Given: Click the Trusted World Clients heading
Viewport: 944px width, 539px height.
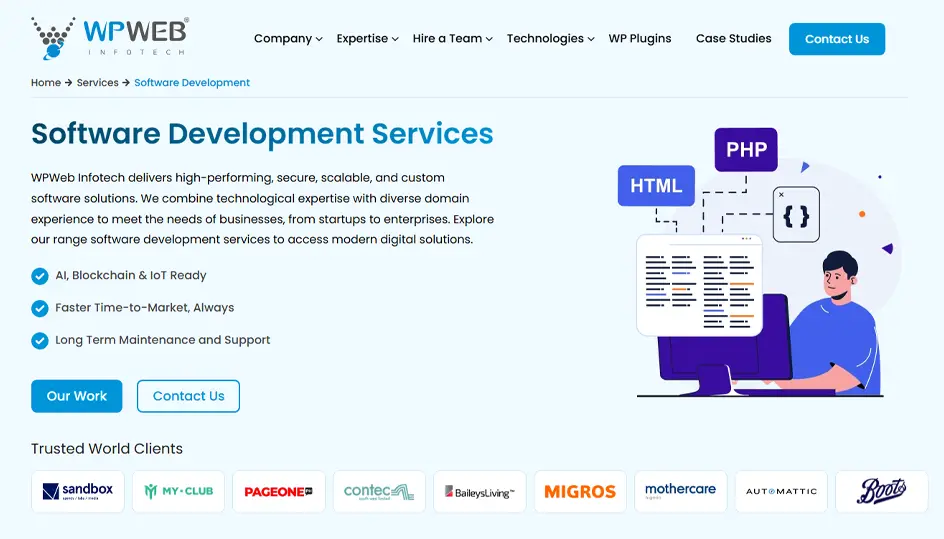Looking at the screenshot, I should pyautogui.click(x=107, y=449).
